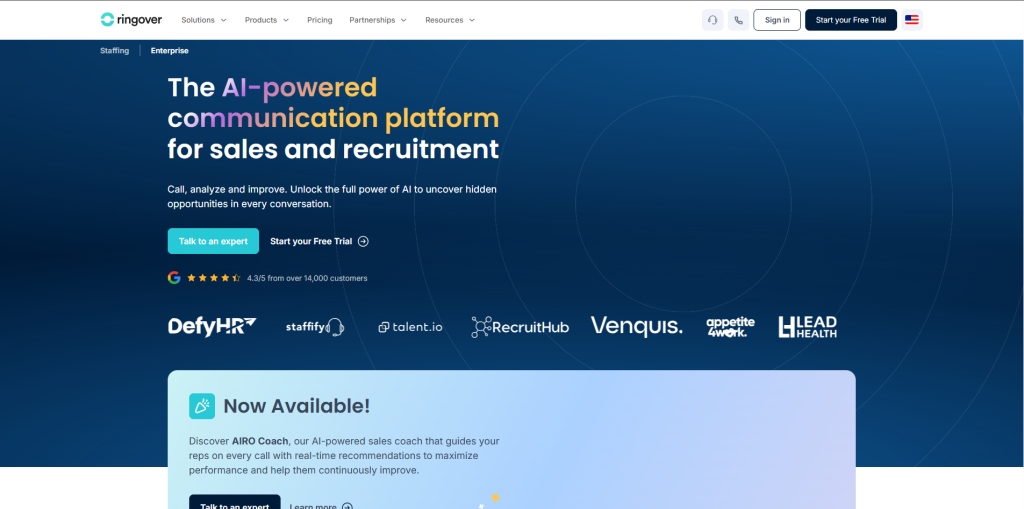Viewport: 1024px width, 509px height.
Task: Click the AI-powered communication platform headline
Action: [333, 118]
